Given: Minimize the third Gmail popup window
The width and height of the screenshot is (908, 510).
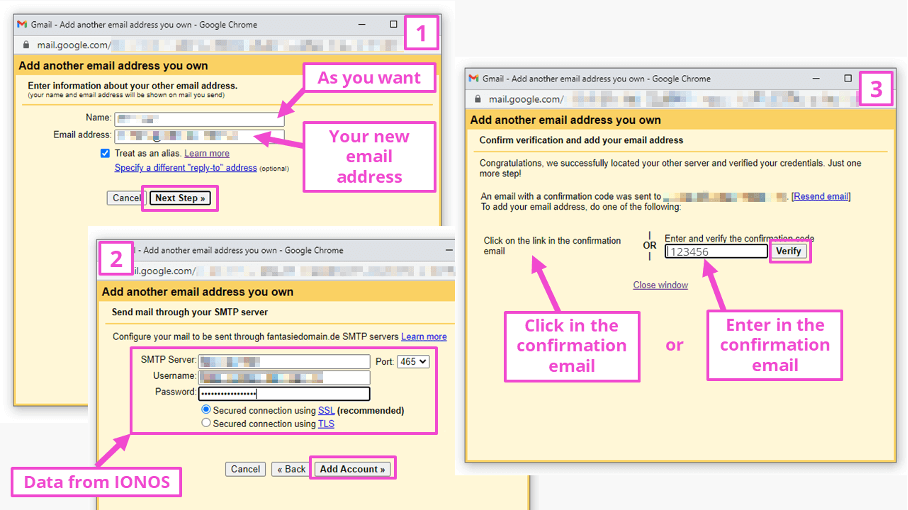Looking at the screenshot, I should 816,79.
